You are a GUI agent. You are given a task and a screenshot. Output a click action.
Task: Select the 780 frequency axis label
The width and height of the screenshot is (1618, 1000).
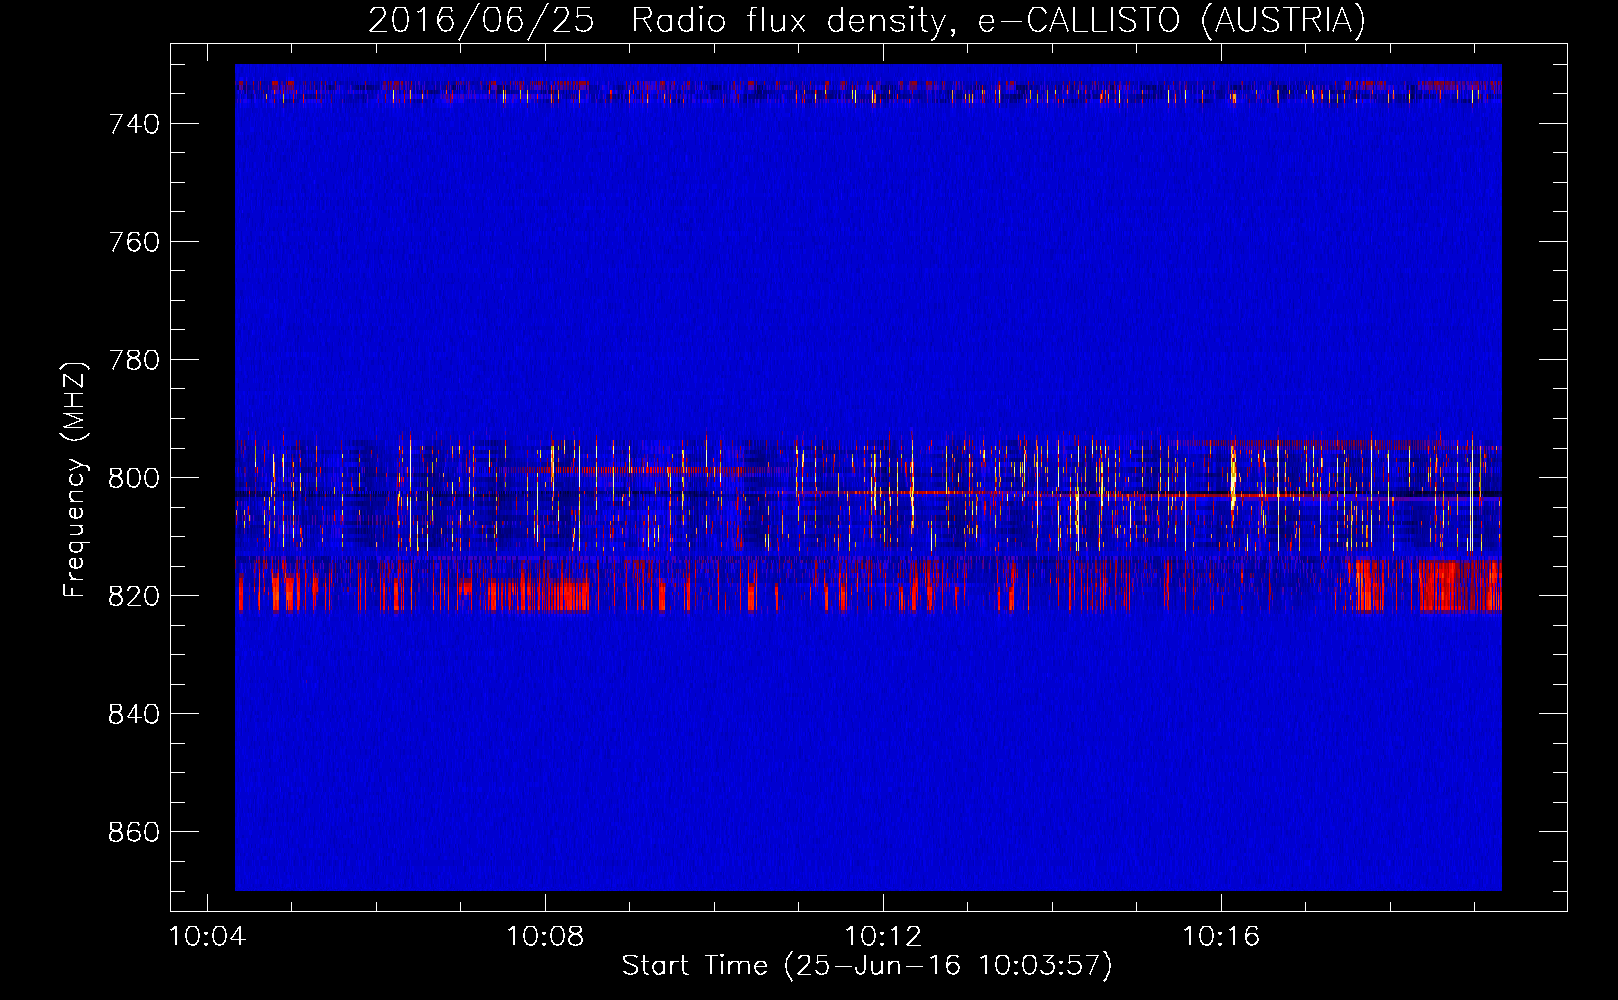pos(134,360)
